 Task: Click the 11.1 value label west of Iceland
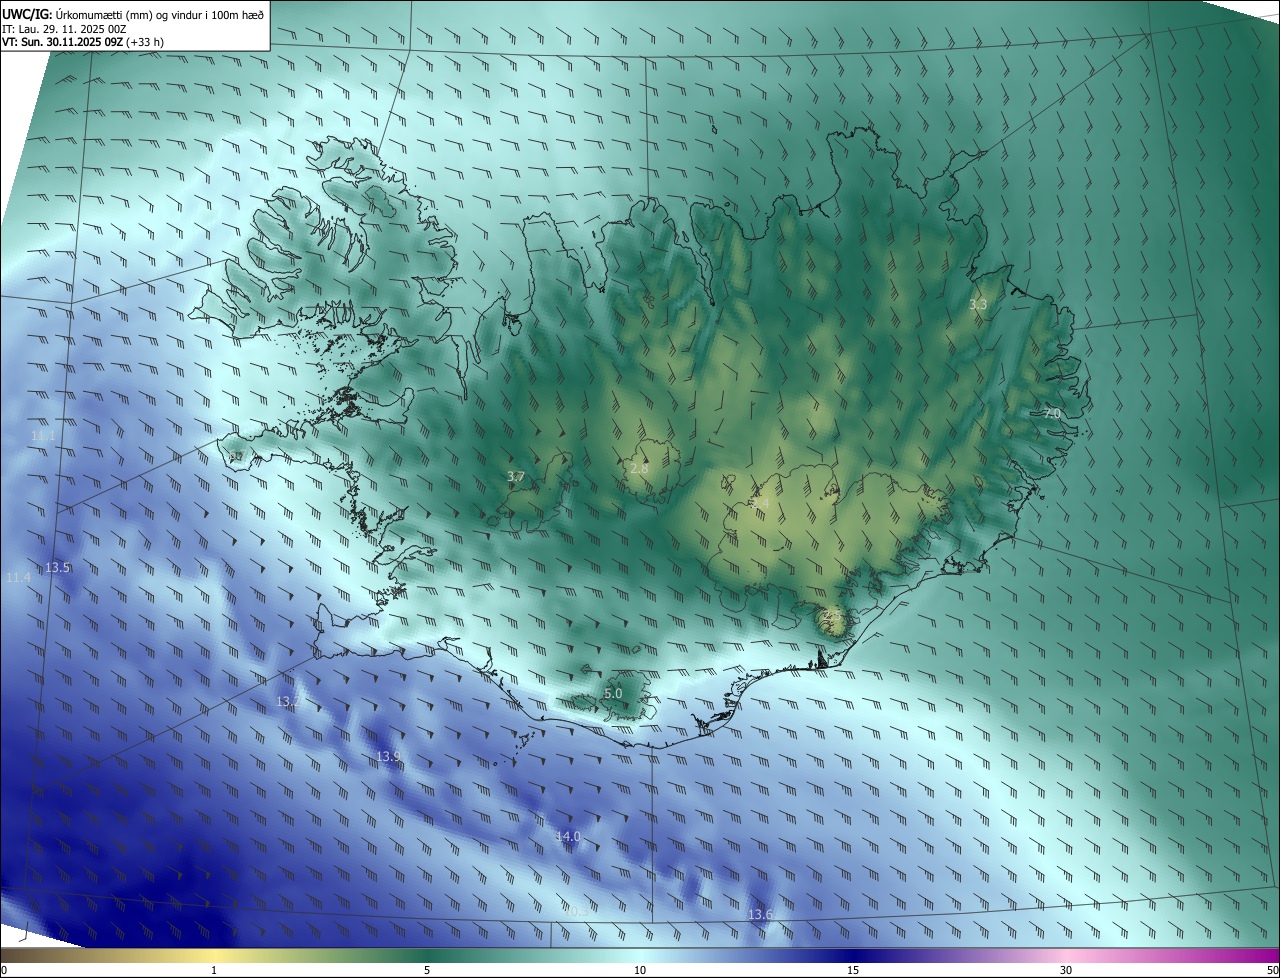pyautogui.click(x=43, y=436)
